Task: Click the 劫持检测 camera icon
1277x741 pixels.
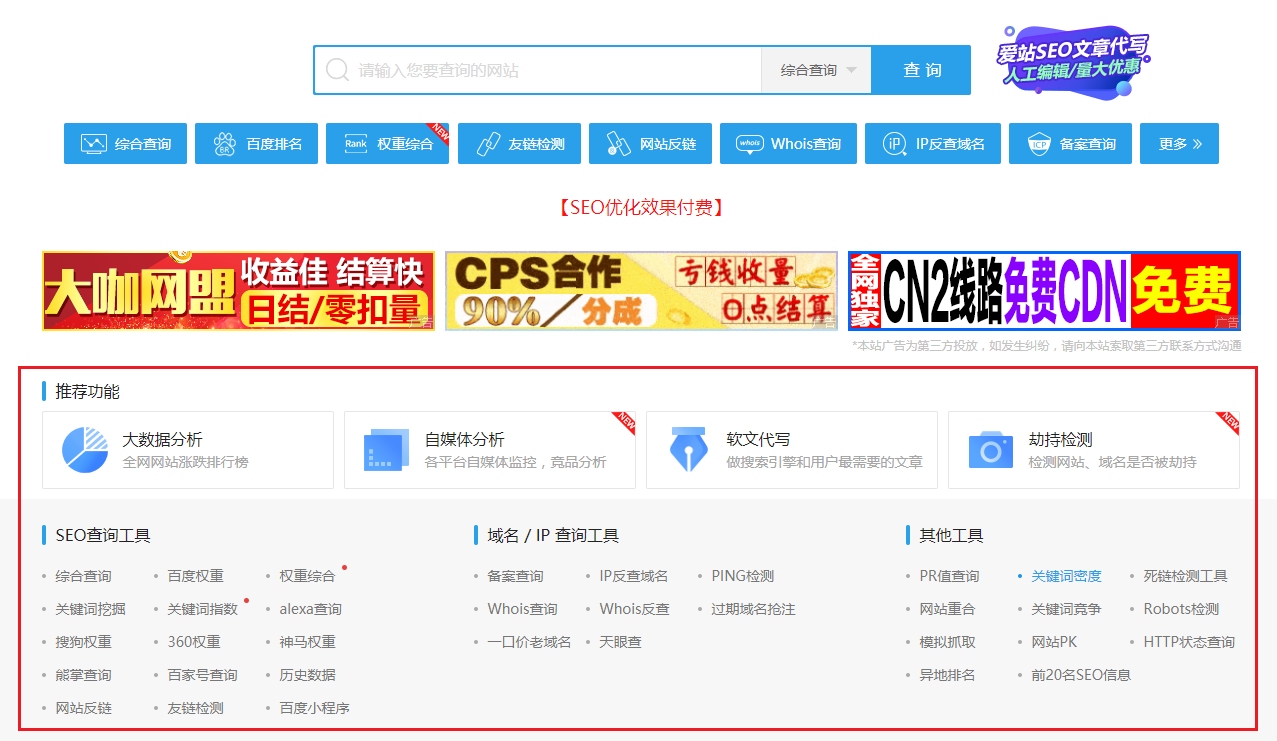Action: pos(990,450)
